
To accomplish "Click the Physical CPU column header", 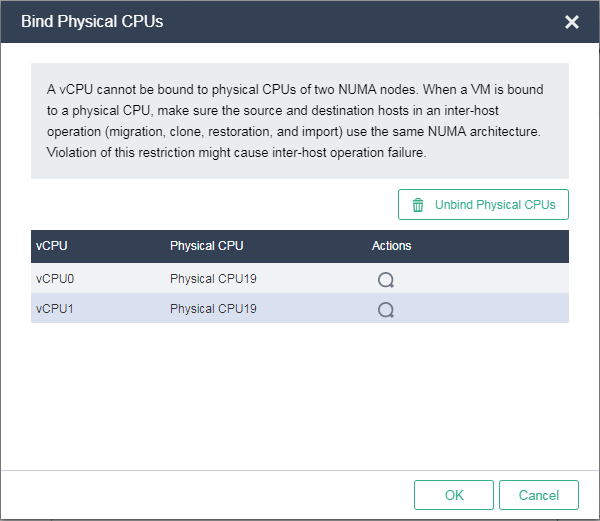I will coord(207,246).
